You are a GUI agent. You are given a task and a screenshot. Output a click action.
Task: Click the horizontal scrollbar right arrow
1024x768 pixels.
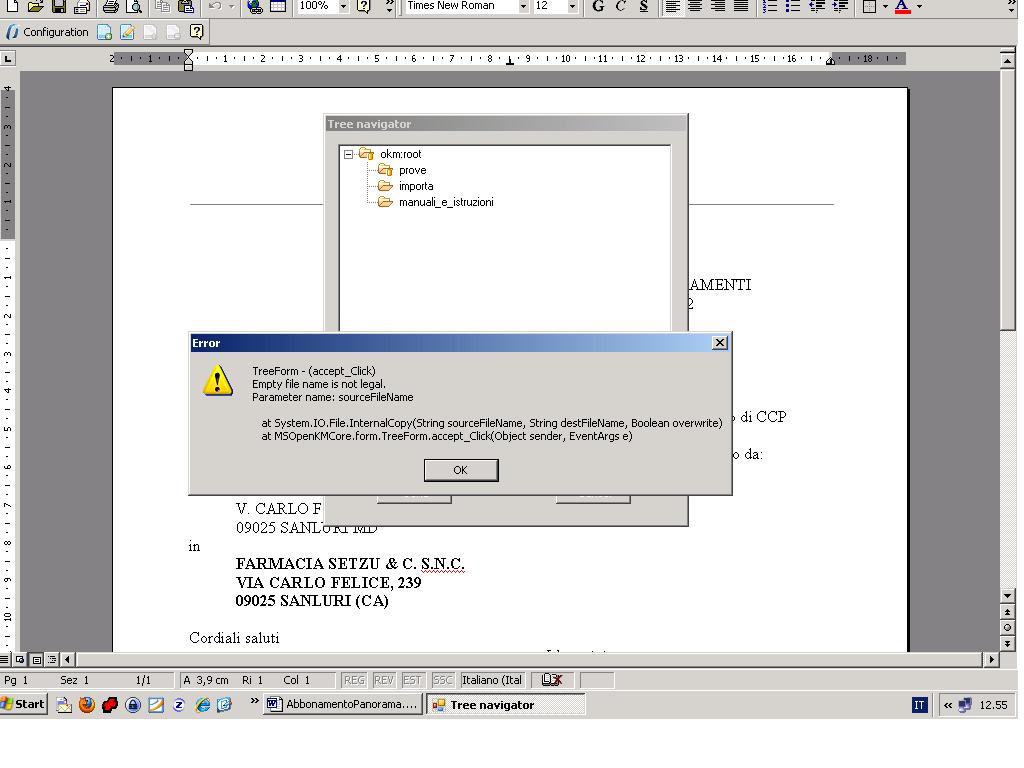coord(990,659)
